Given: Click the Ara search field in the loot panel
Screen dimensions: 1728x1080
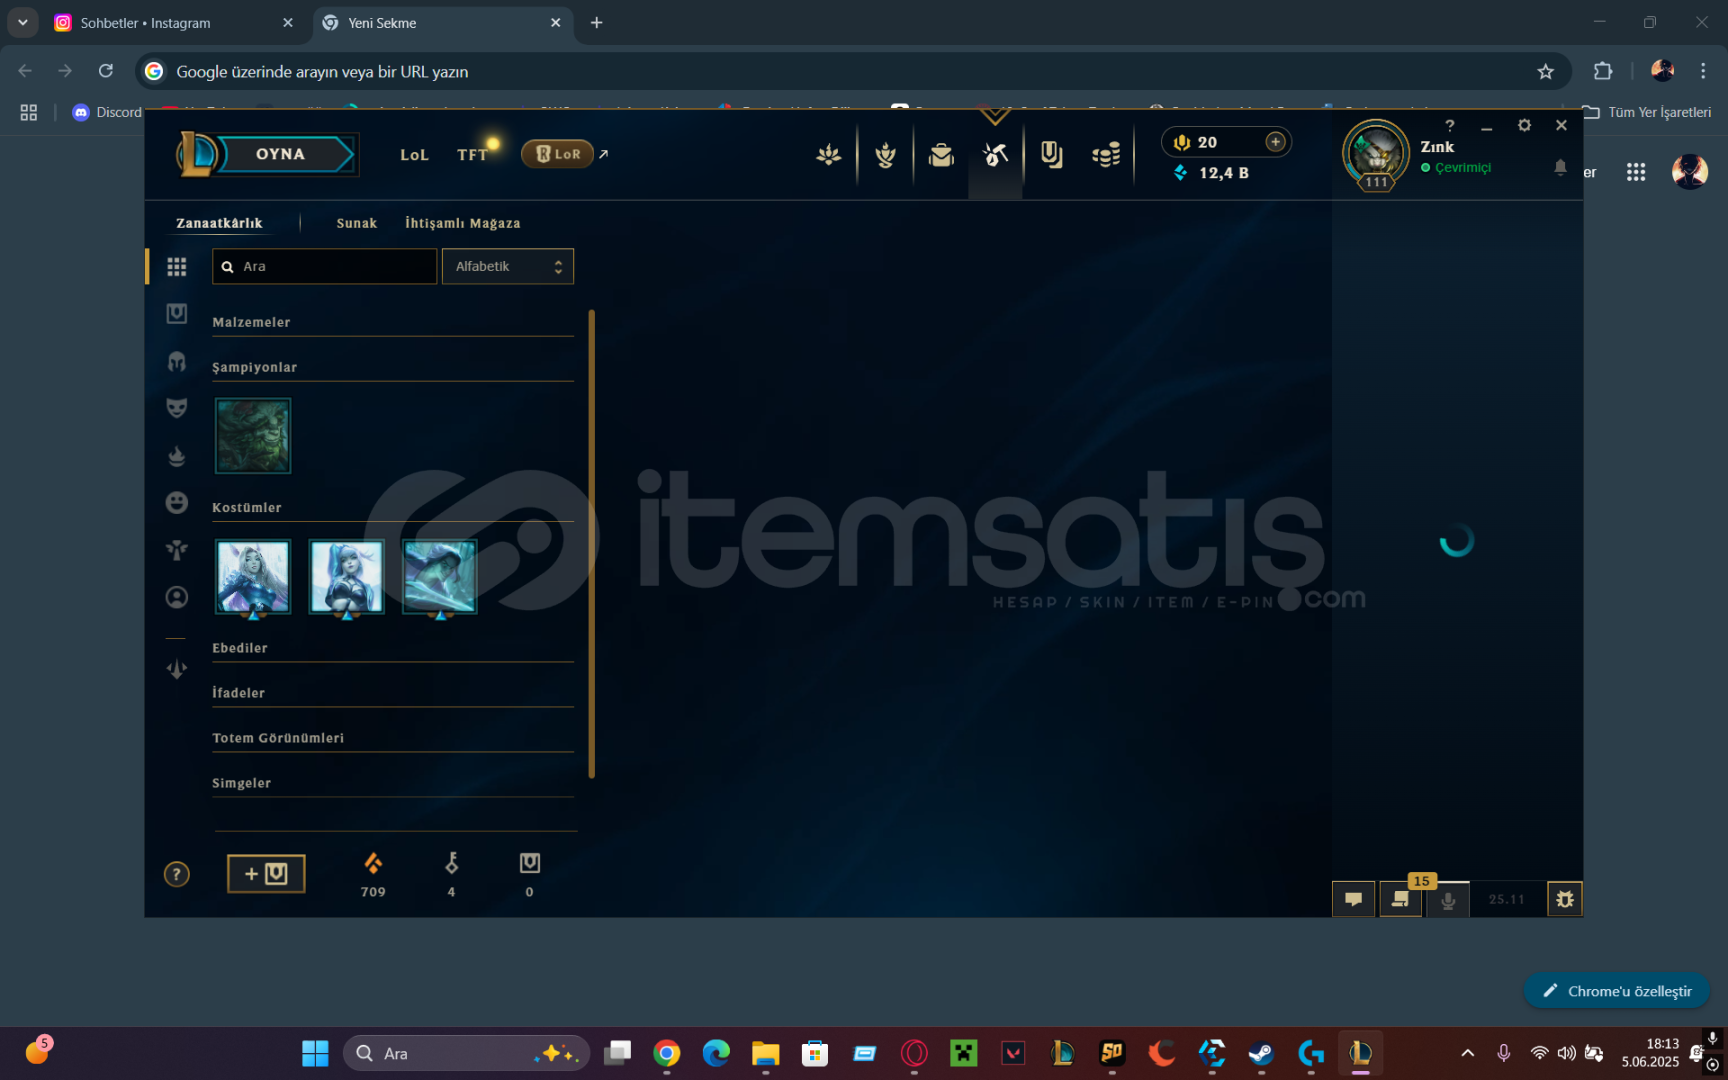Looking at the screenshot, I should pos(325,266).
